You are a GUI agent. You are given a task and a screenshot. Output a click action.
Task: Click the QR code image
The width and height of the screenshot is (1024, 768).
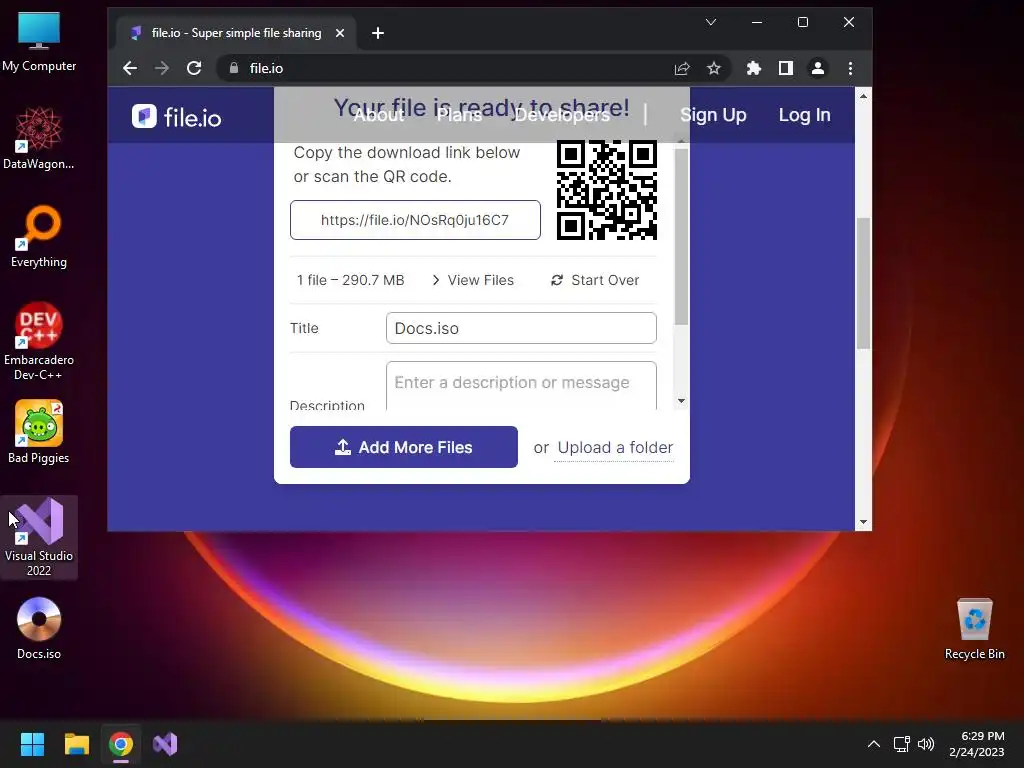(x=607, y=190)
